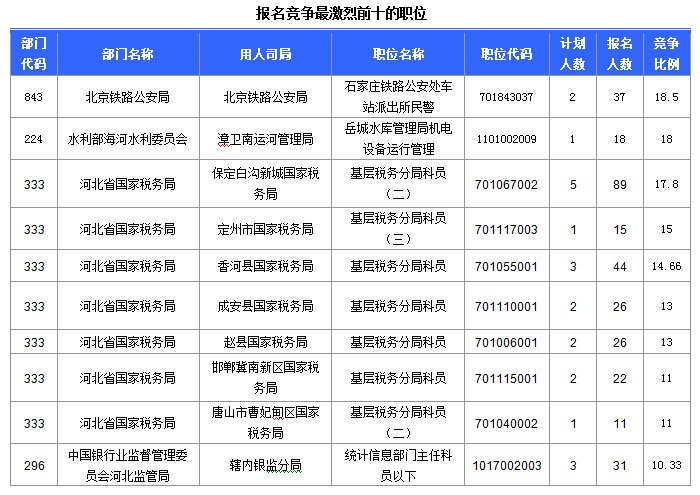The height and width of the screenshot is (495, 700).
Task: Click the 用人司局 column header
Action: pos(266,54)
